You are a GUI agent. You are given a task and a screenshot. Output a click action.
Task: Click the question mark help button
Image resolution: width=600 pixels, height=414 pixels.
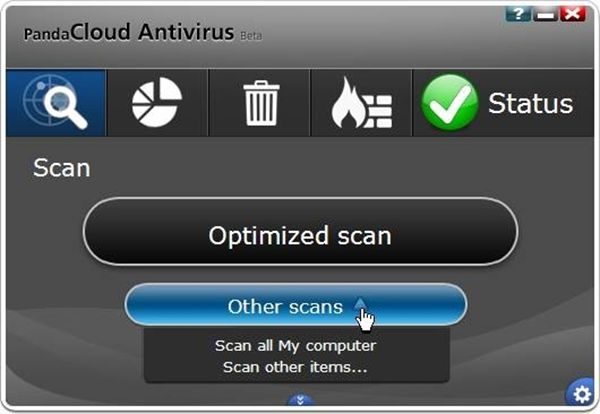(518, 14)
